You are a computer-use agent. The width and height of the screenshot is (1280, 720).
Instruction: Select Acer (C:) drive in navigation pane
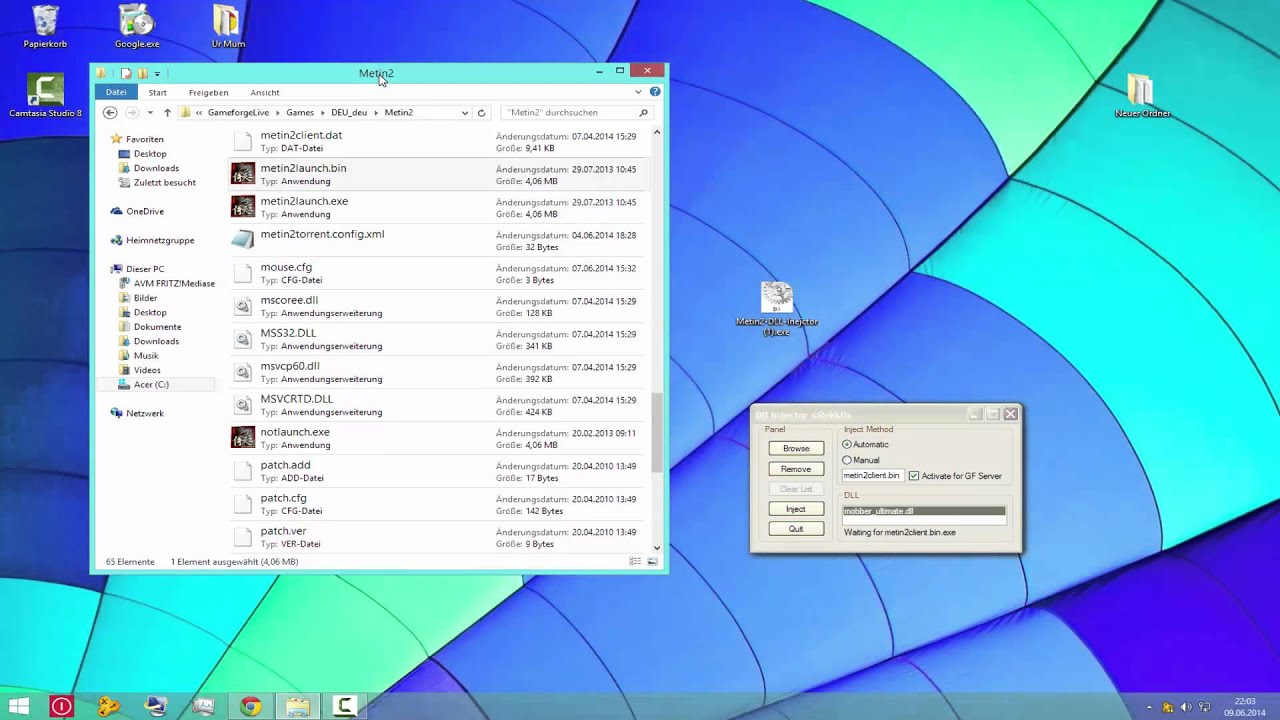pyautogui.click(x=151, y=384)
